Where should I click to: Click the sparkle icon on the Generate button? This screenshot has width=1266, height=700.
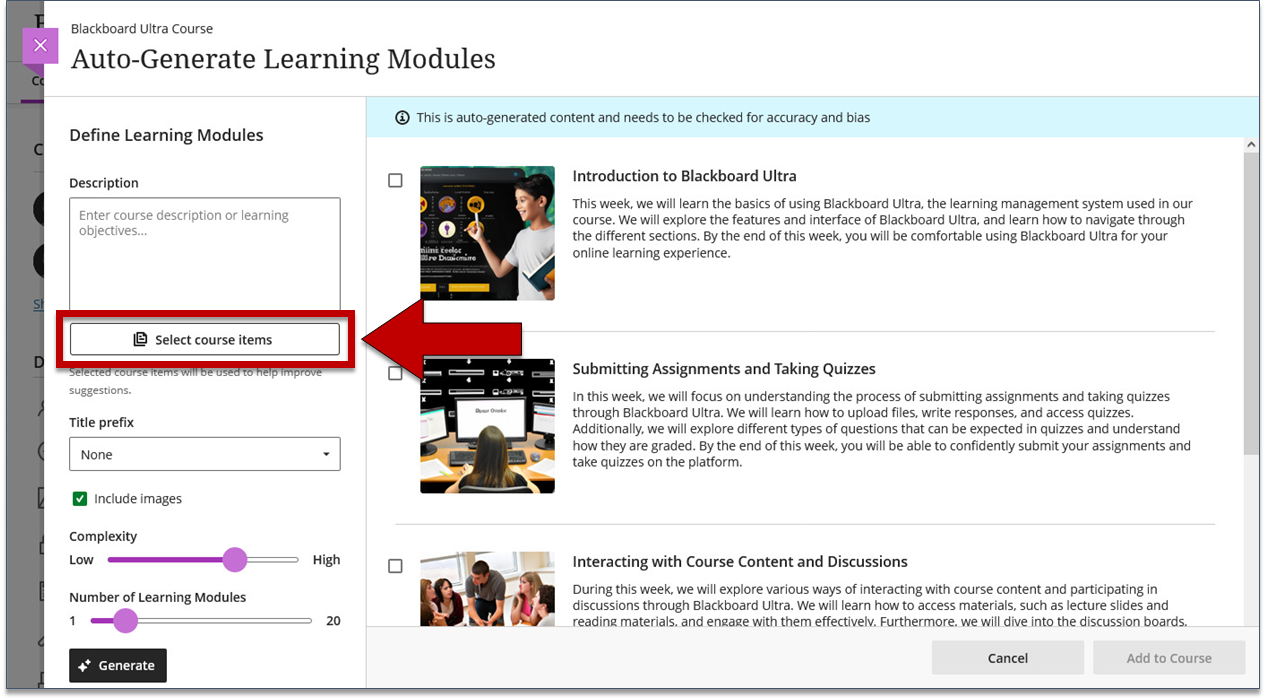click(x=85, y=666)
